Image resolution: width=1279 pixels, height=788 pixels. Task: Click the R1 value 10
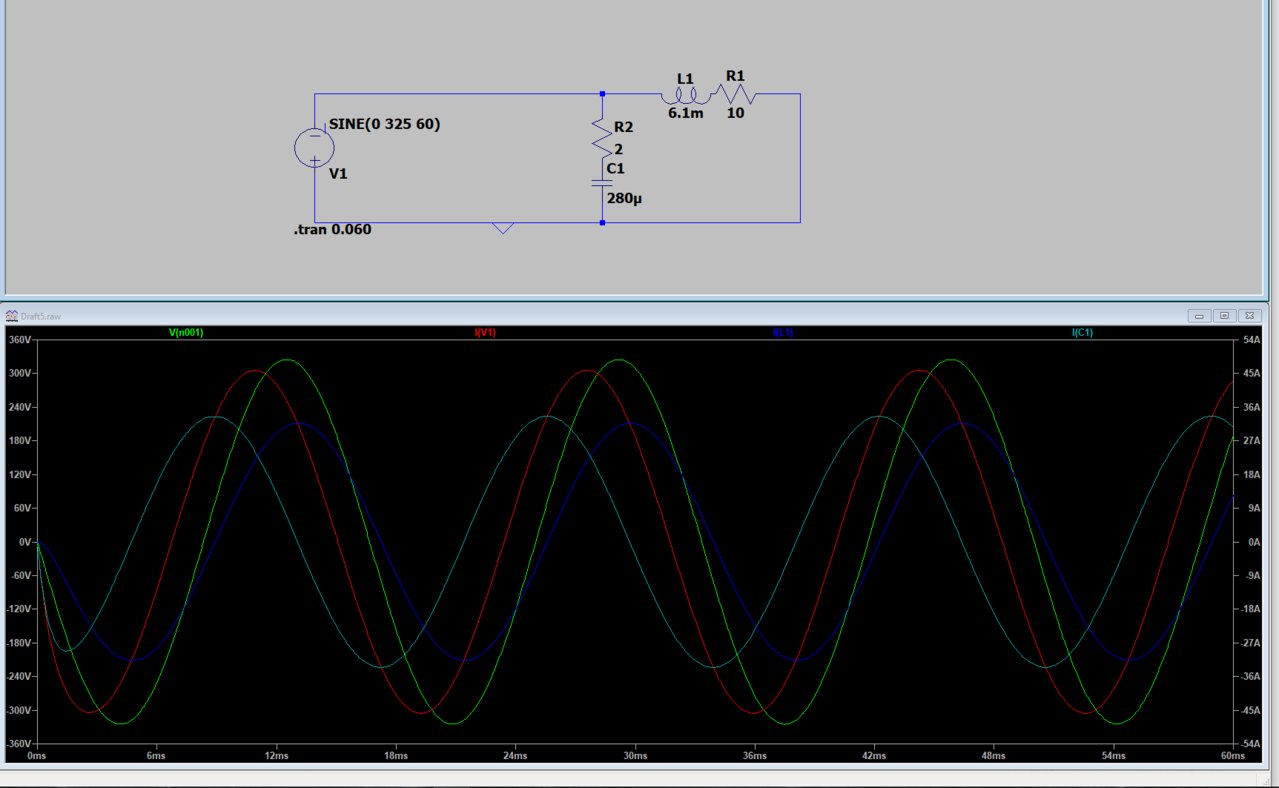click(x=735, y=113)
